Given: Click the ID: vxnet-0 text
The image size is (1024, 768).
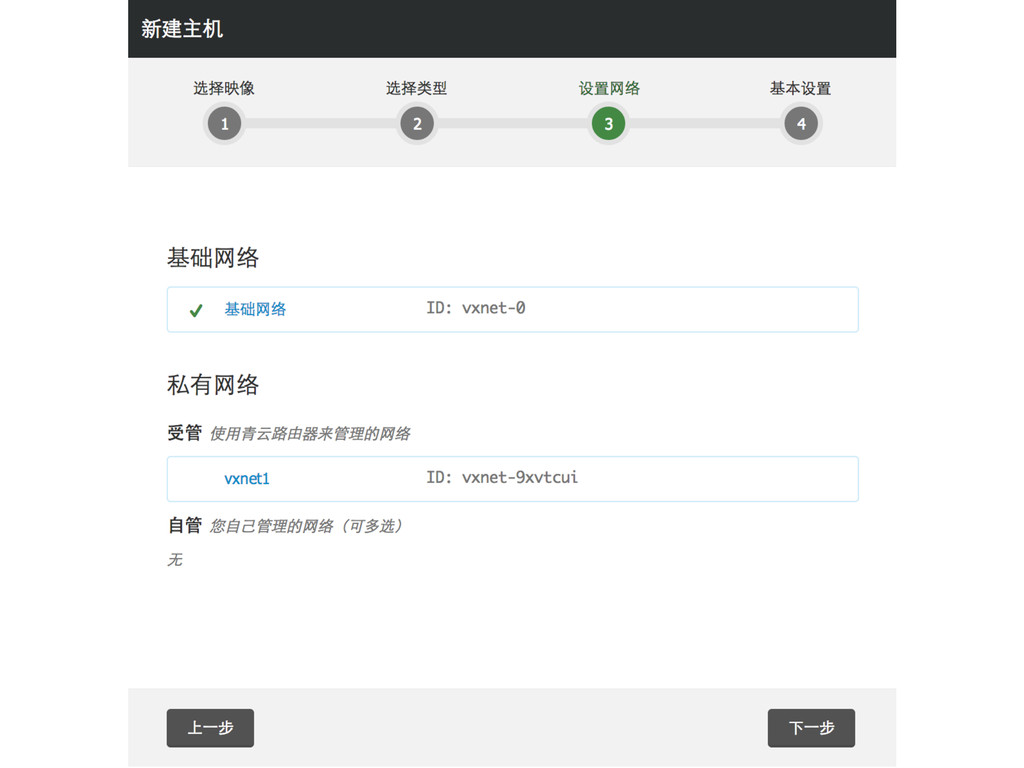Looking at the screenshot, I should pos(476,308).
